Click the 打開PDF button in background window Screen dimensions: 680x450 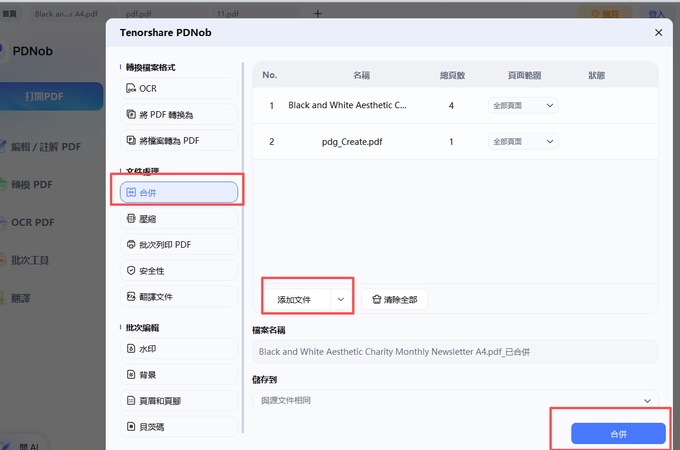(50, 96)
